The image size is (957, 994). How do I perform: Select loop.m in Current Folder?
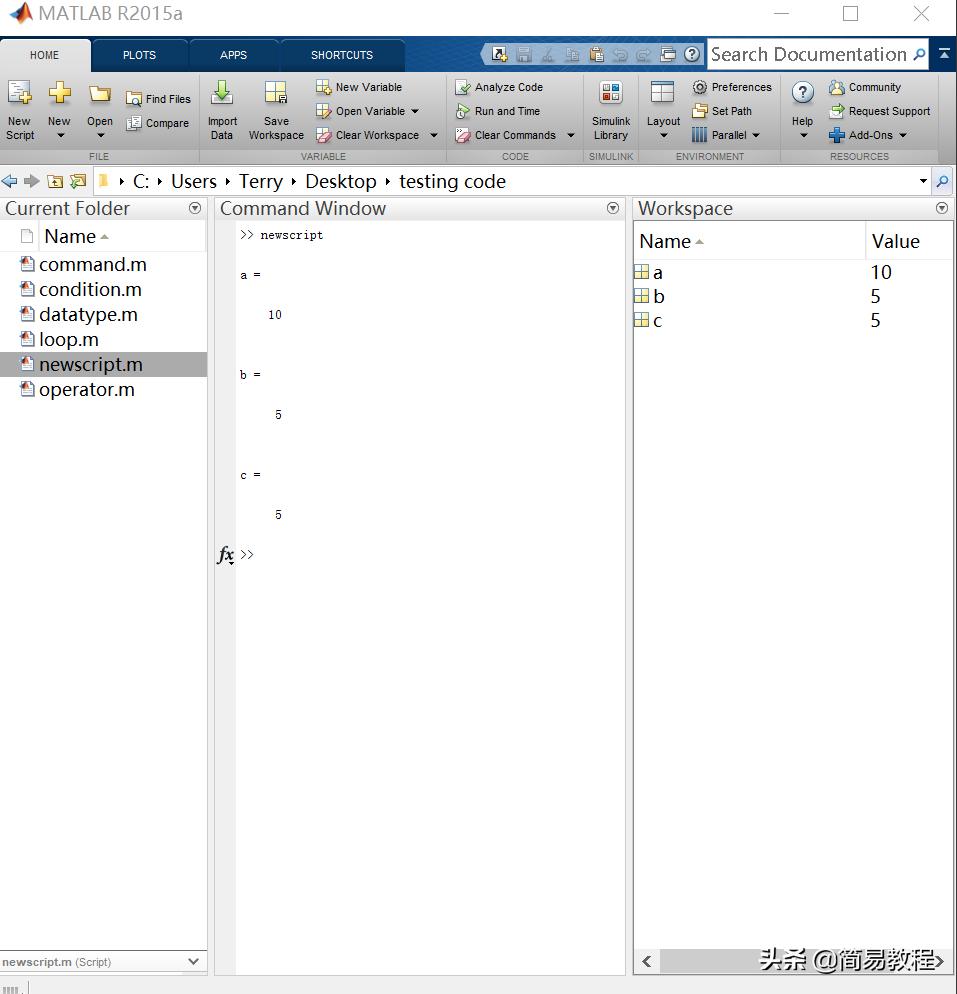coord(68,340)
